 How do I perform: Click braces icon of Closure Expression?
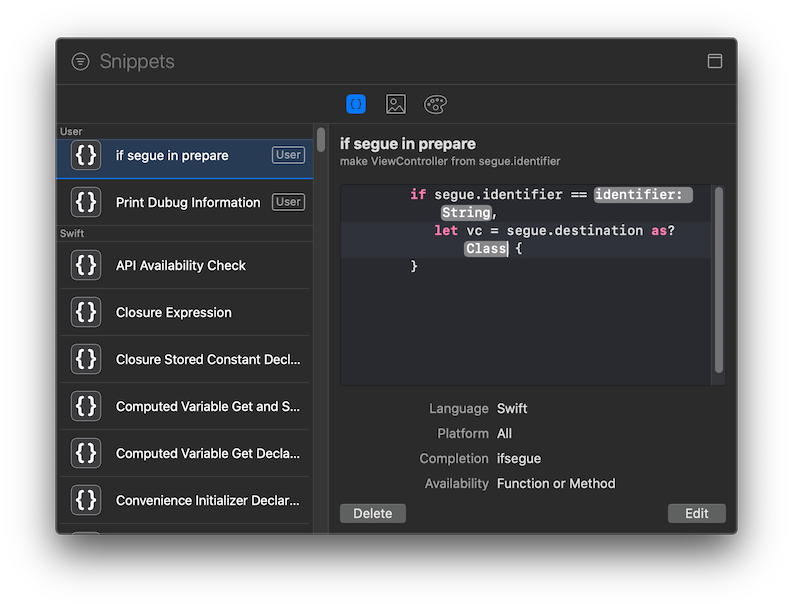[86, 313]
